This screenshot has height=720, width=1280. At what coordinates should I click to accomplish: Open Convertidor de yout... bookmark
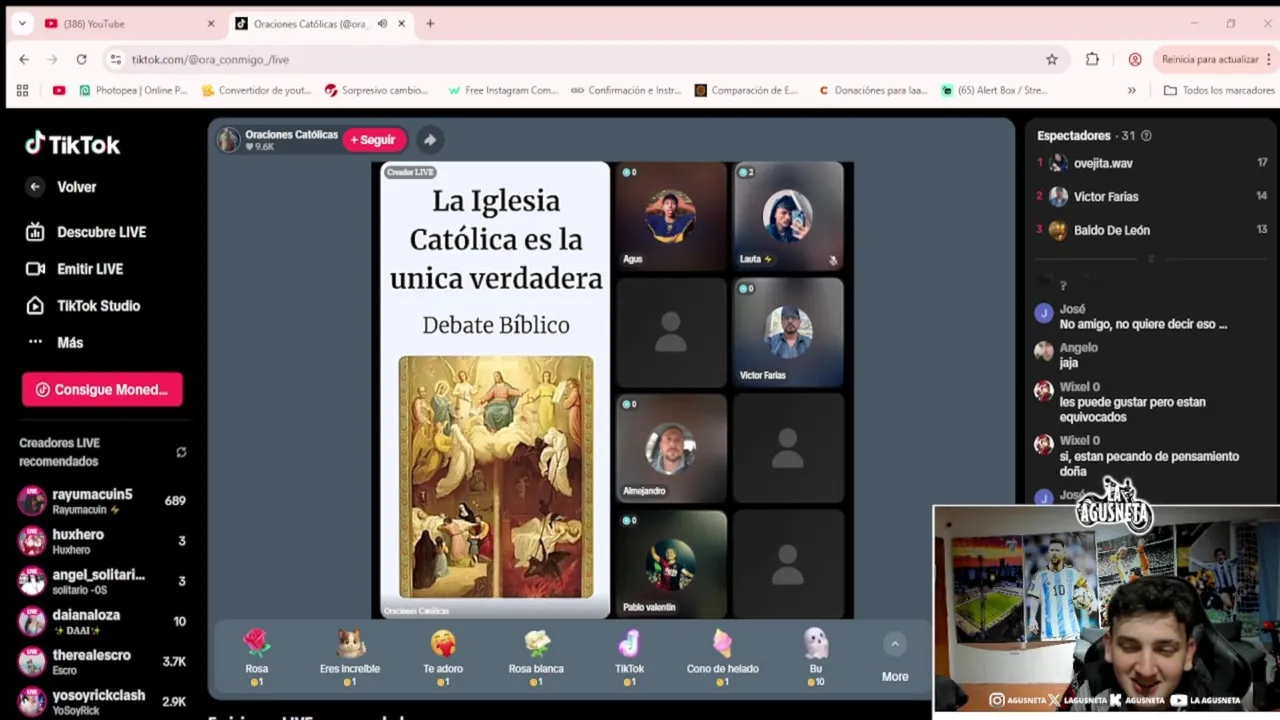tap(256, 90)
